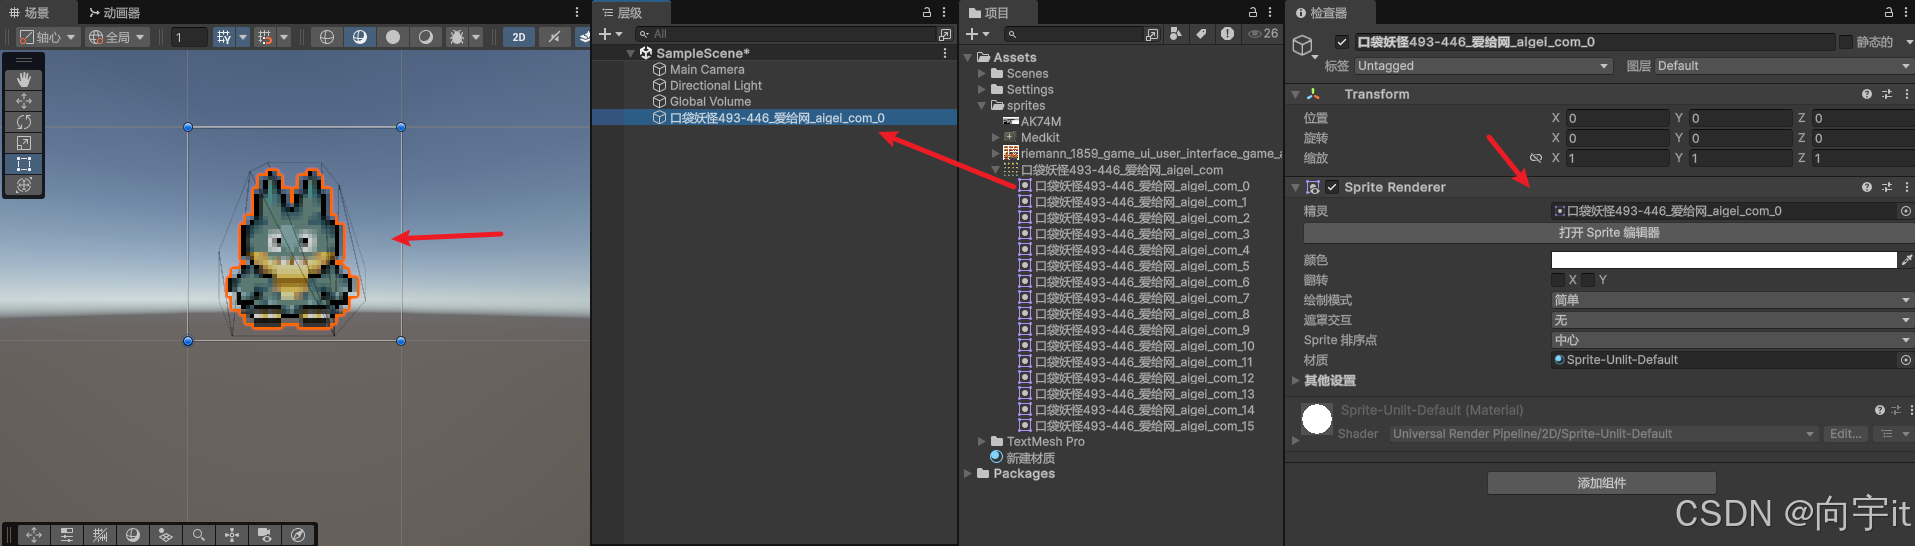Collapse the Assets folder
The image size is (1915, 546).
pos(968,58)
